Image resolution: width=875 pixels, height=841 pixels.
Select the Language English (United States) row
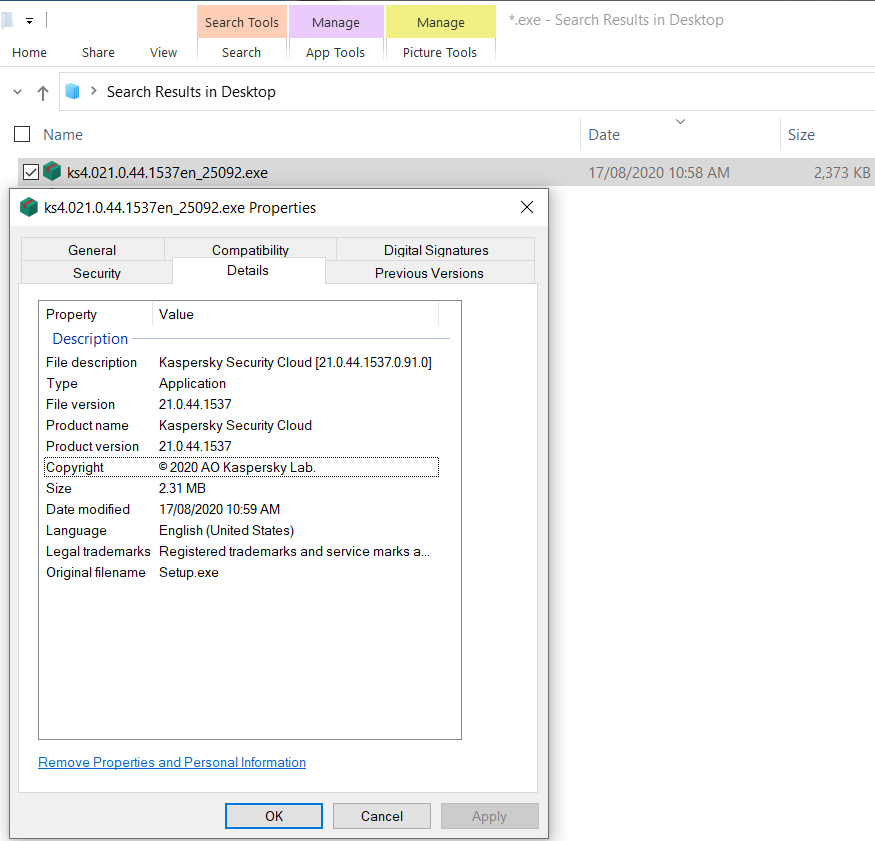click(242, 530)
